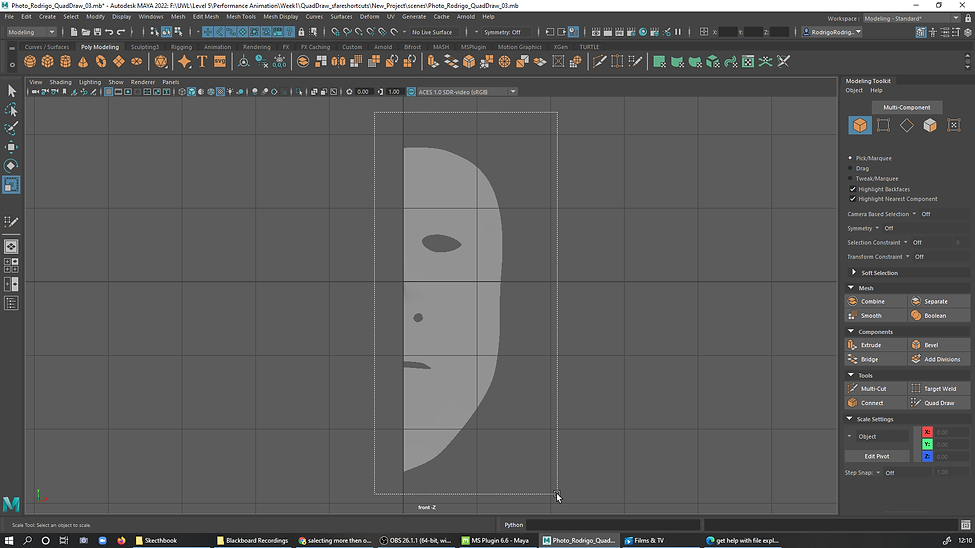975x548 pixels.
Task: Open the Transform Constraint dropdown
Action: pyautogui.click(x=907, y=256)
